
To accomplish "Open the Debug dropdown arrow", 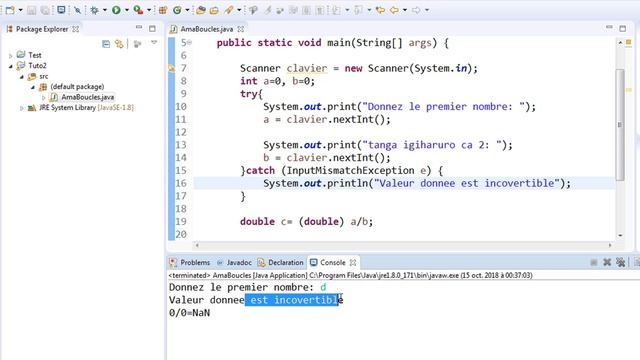I will [105, 10].
